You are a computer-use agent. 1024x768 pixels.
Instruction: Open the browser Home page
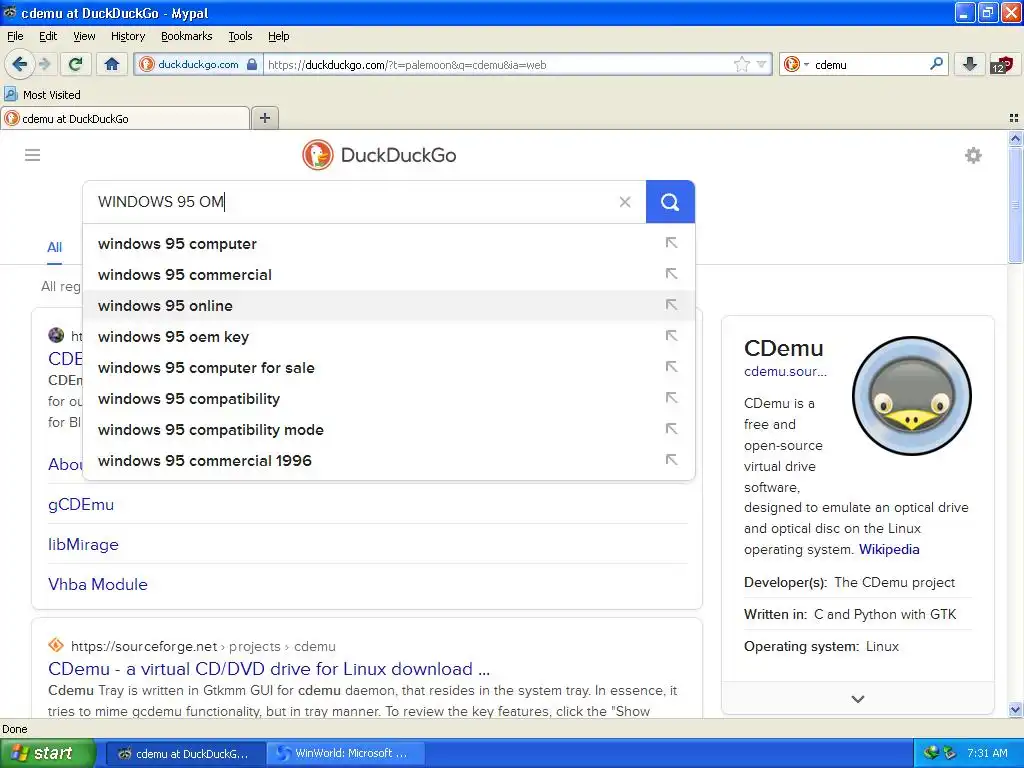(112, 64)
